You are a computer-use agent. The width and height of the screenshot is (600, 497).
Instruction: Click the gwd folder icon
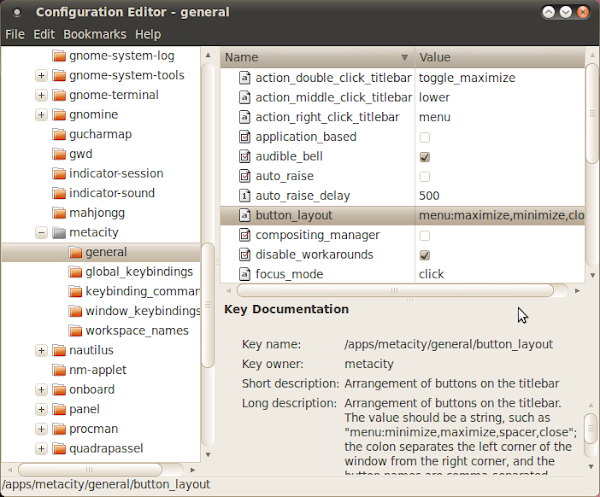pos(59,154)
